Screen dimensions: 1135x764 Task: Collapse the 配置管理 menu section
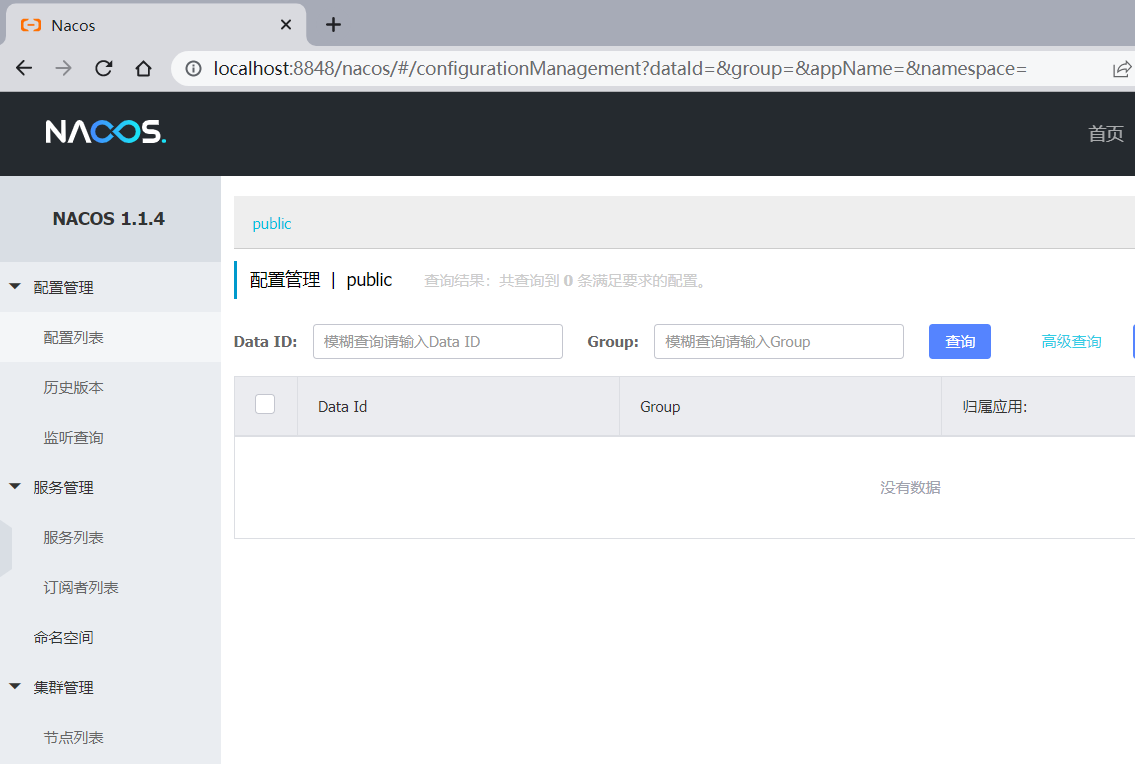(14, 287)
